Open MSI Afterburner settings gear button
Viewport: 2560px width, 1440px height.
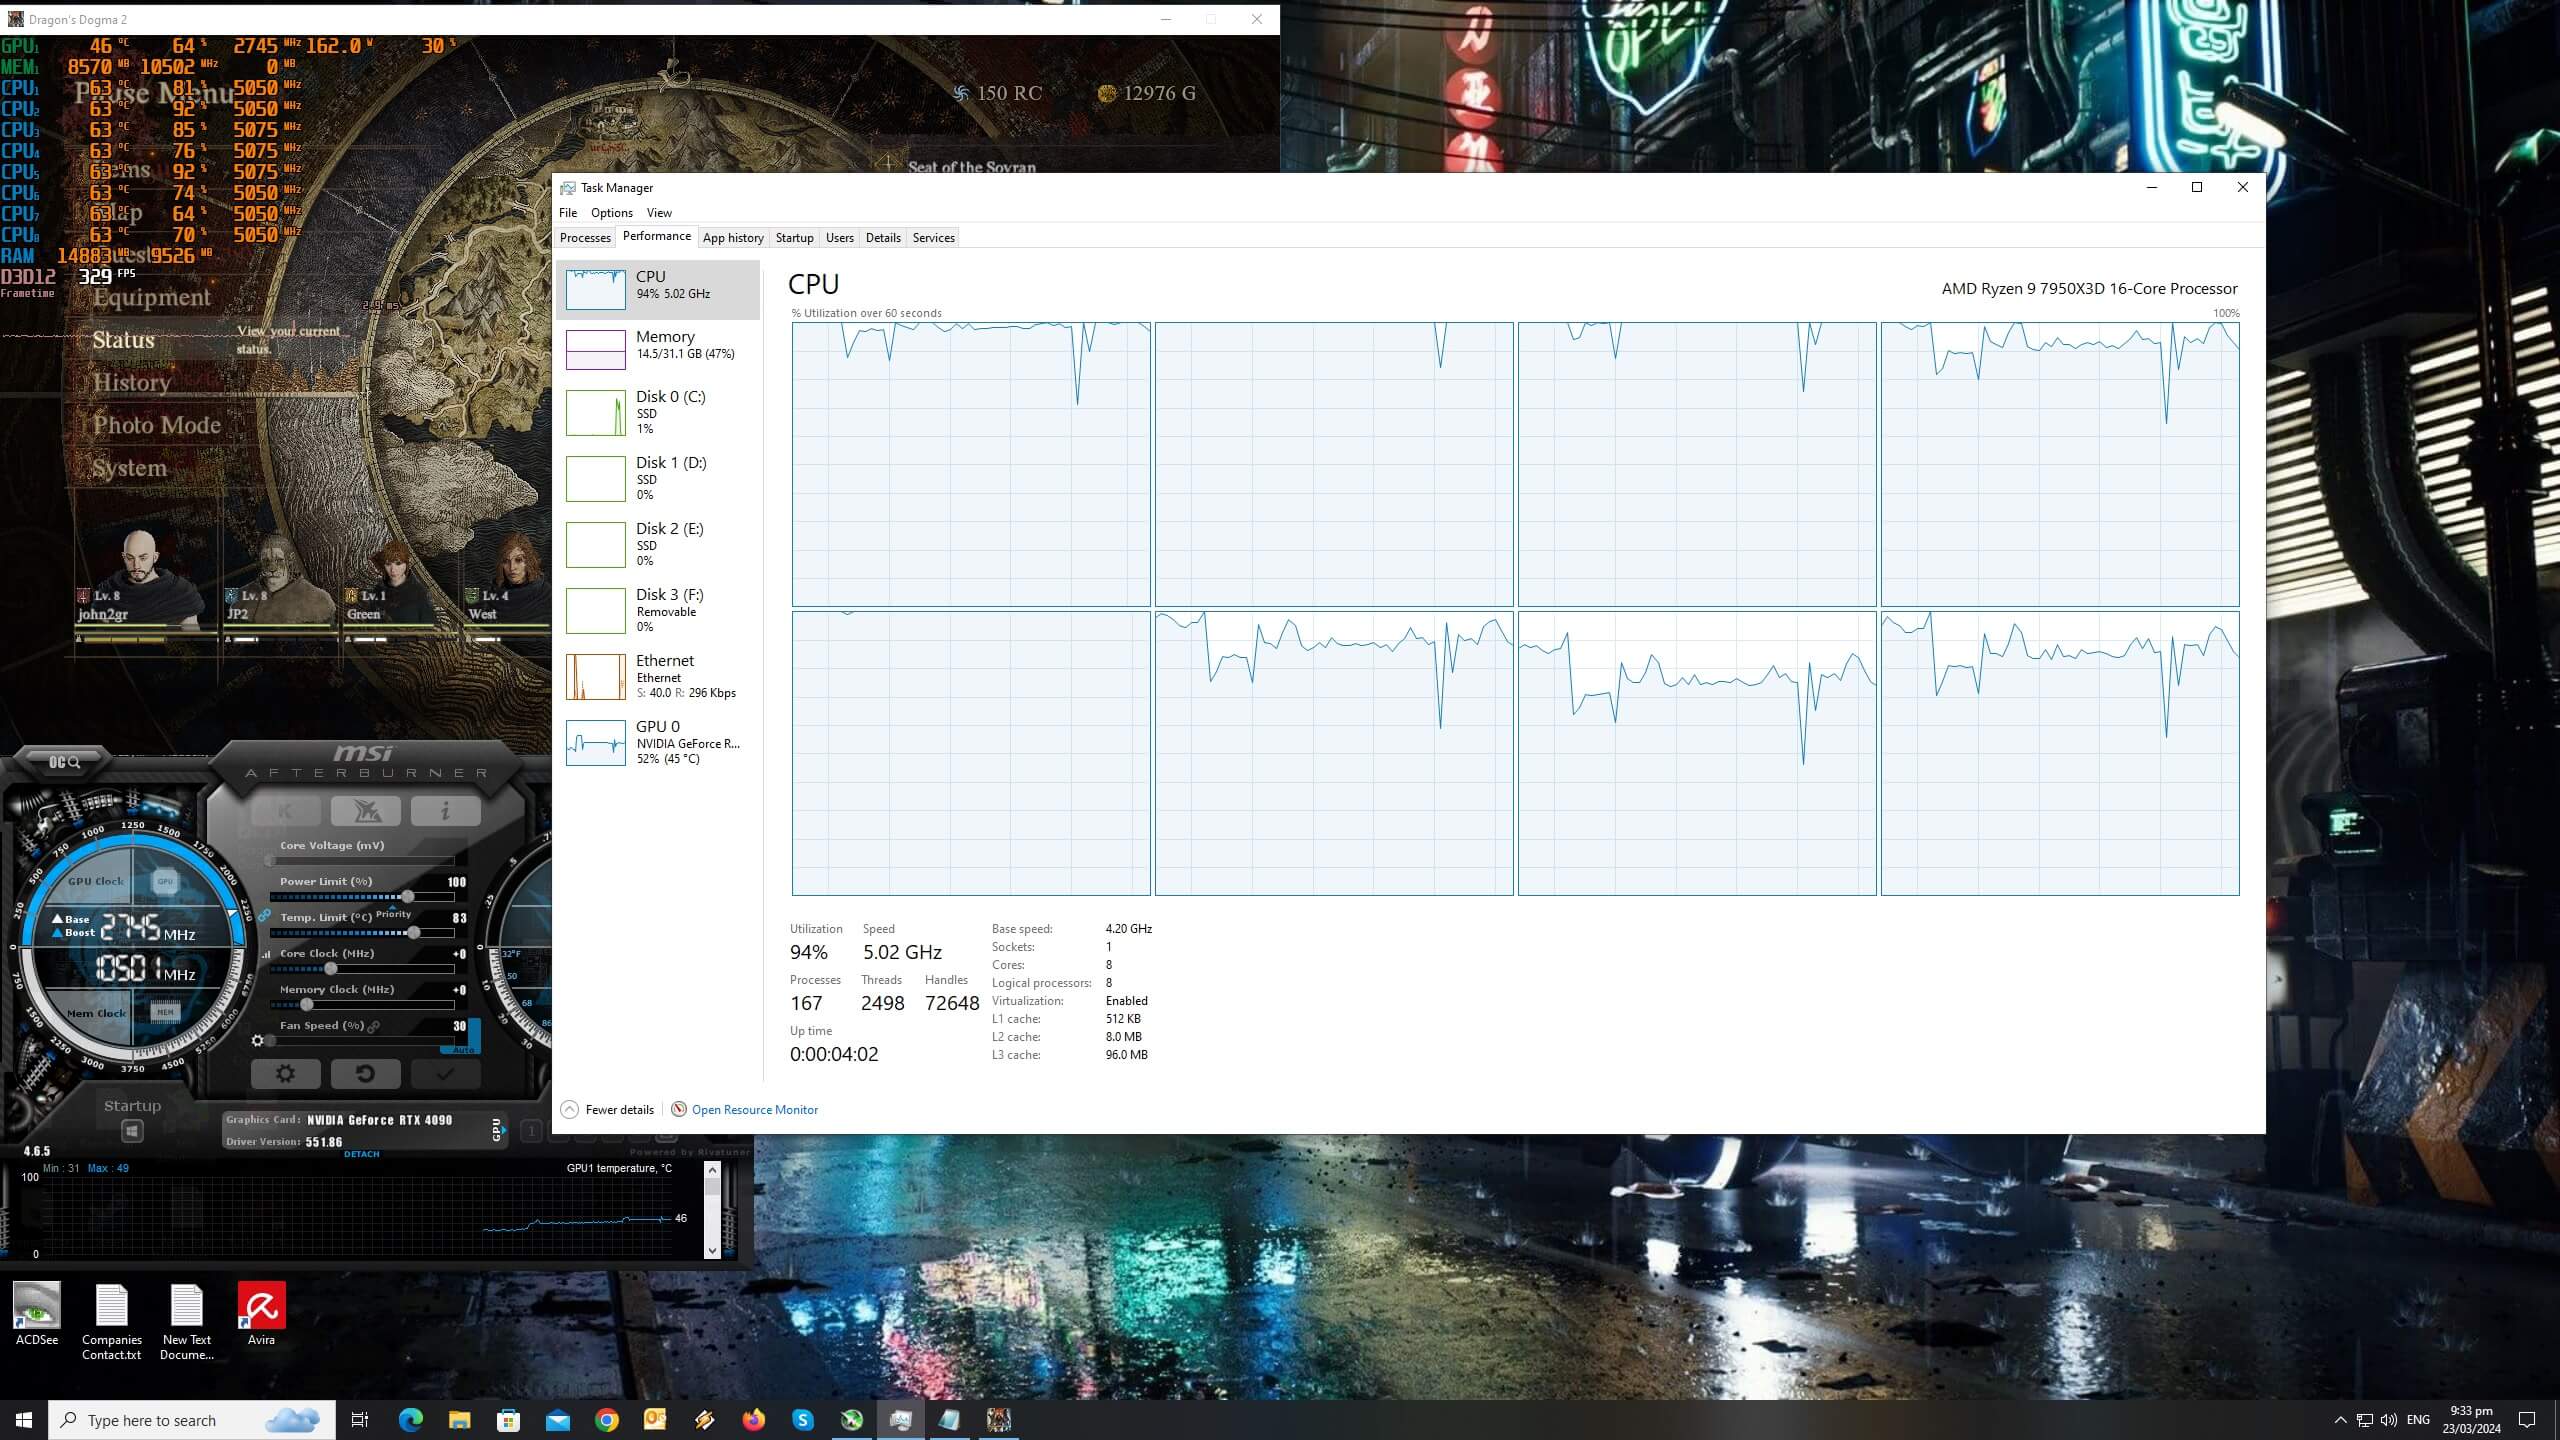coord(285,1073)
